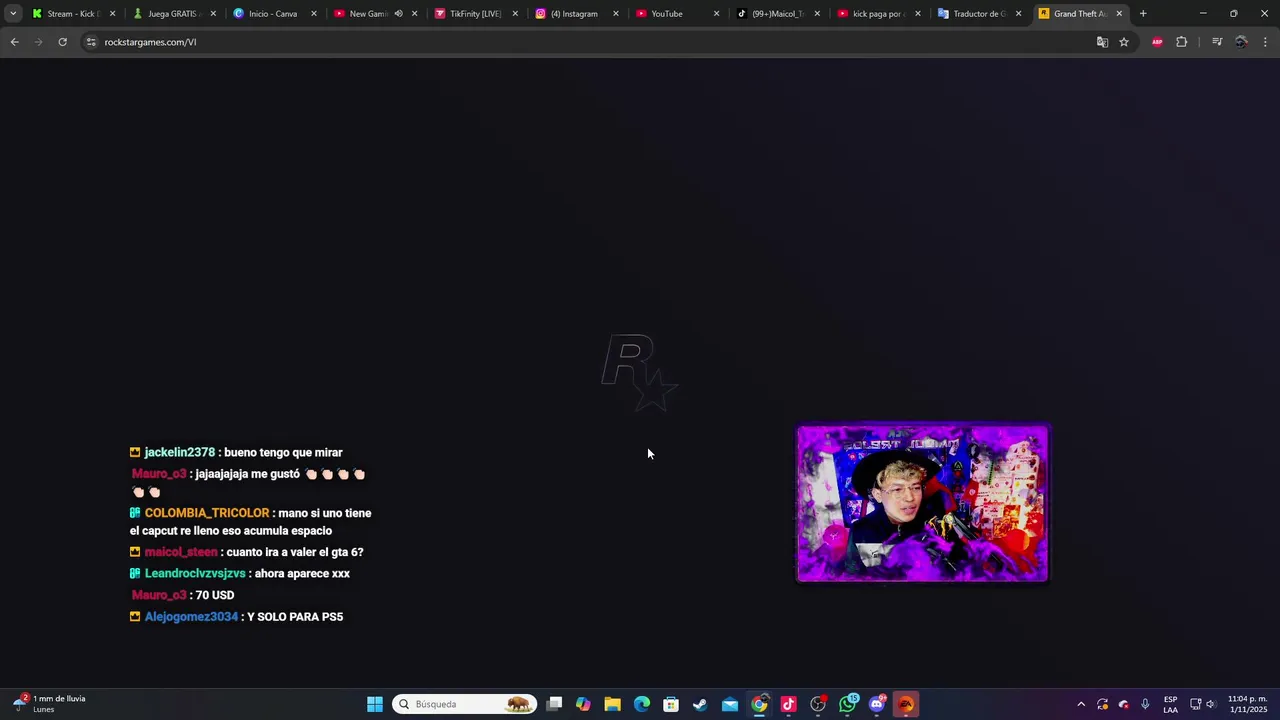Open Google Chrome taskbar icon

pos(759,704)
